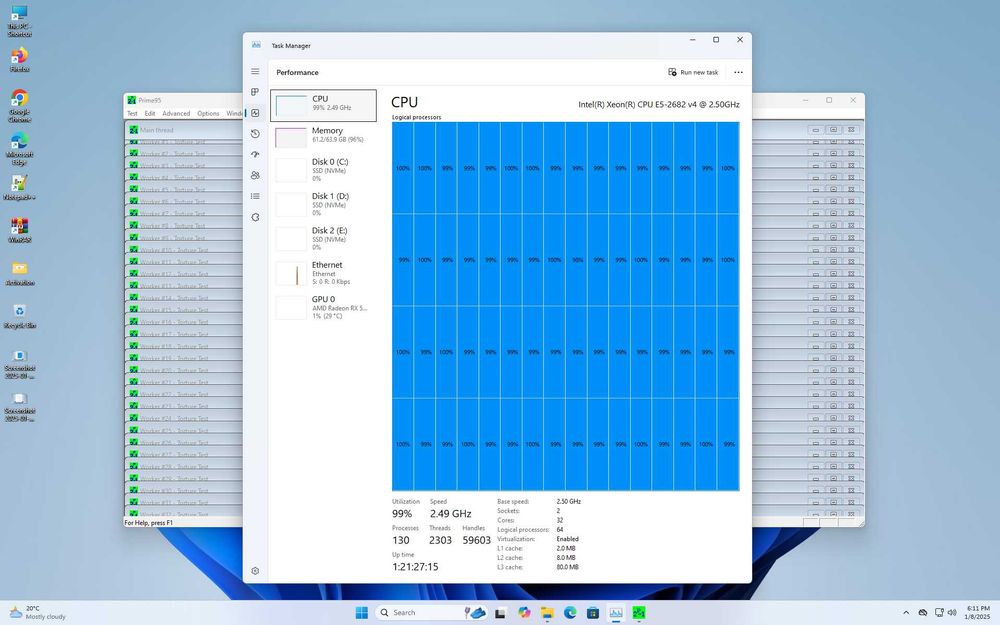Switch to Users page in Task Manager
Screen dimensions: 1000x625
point(255,175)
